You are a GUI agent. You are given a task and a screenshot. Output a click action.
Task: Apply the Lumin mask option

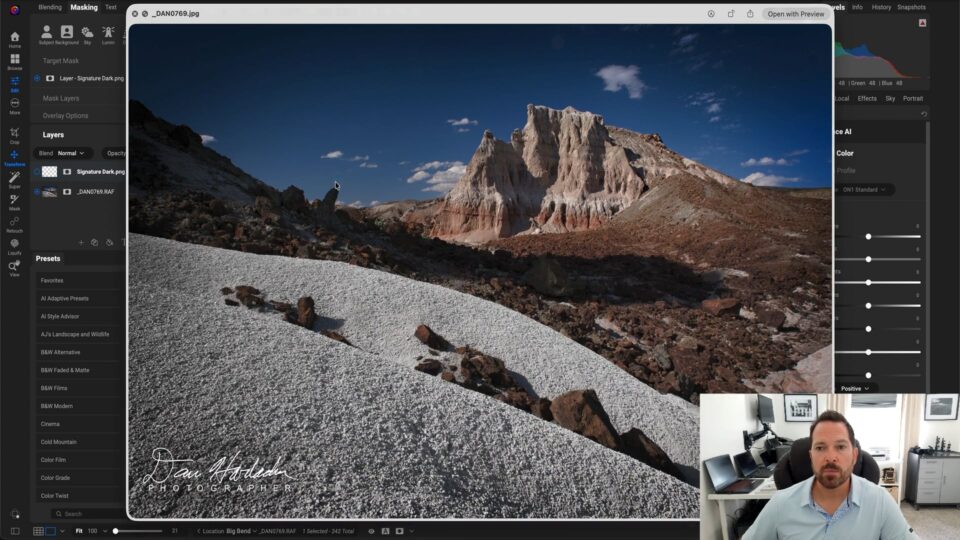(108, 35)
